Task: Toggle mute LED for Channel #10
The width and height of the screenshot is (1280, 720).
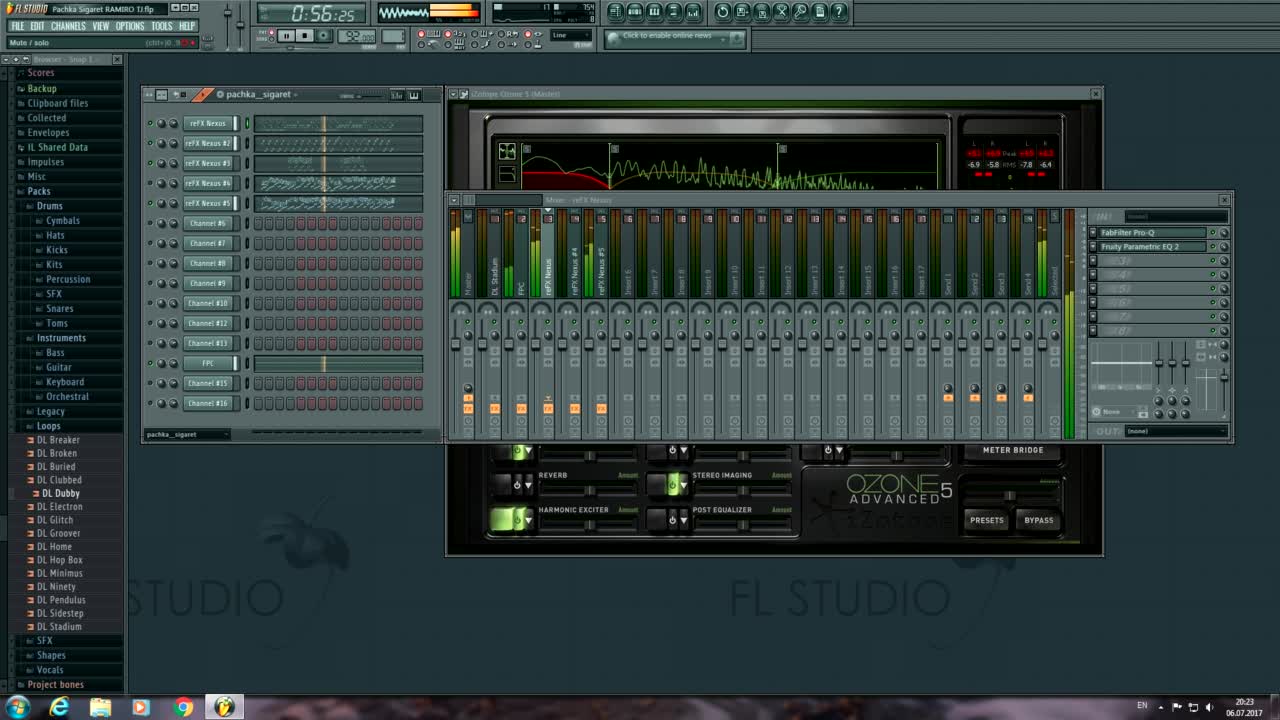Action: 150,303
